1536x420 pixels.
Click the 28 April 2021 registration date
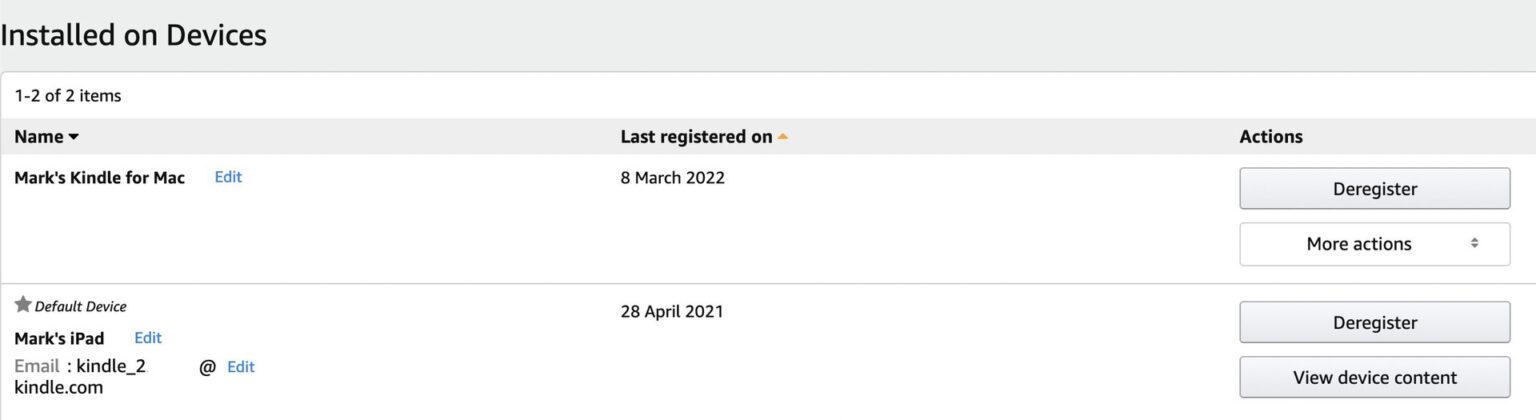click(x=671, y=312)
